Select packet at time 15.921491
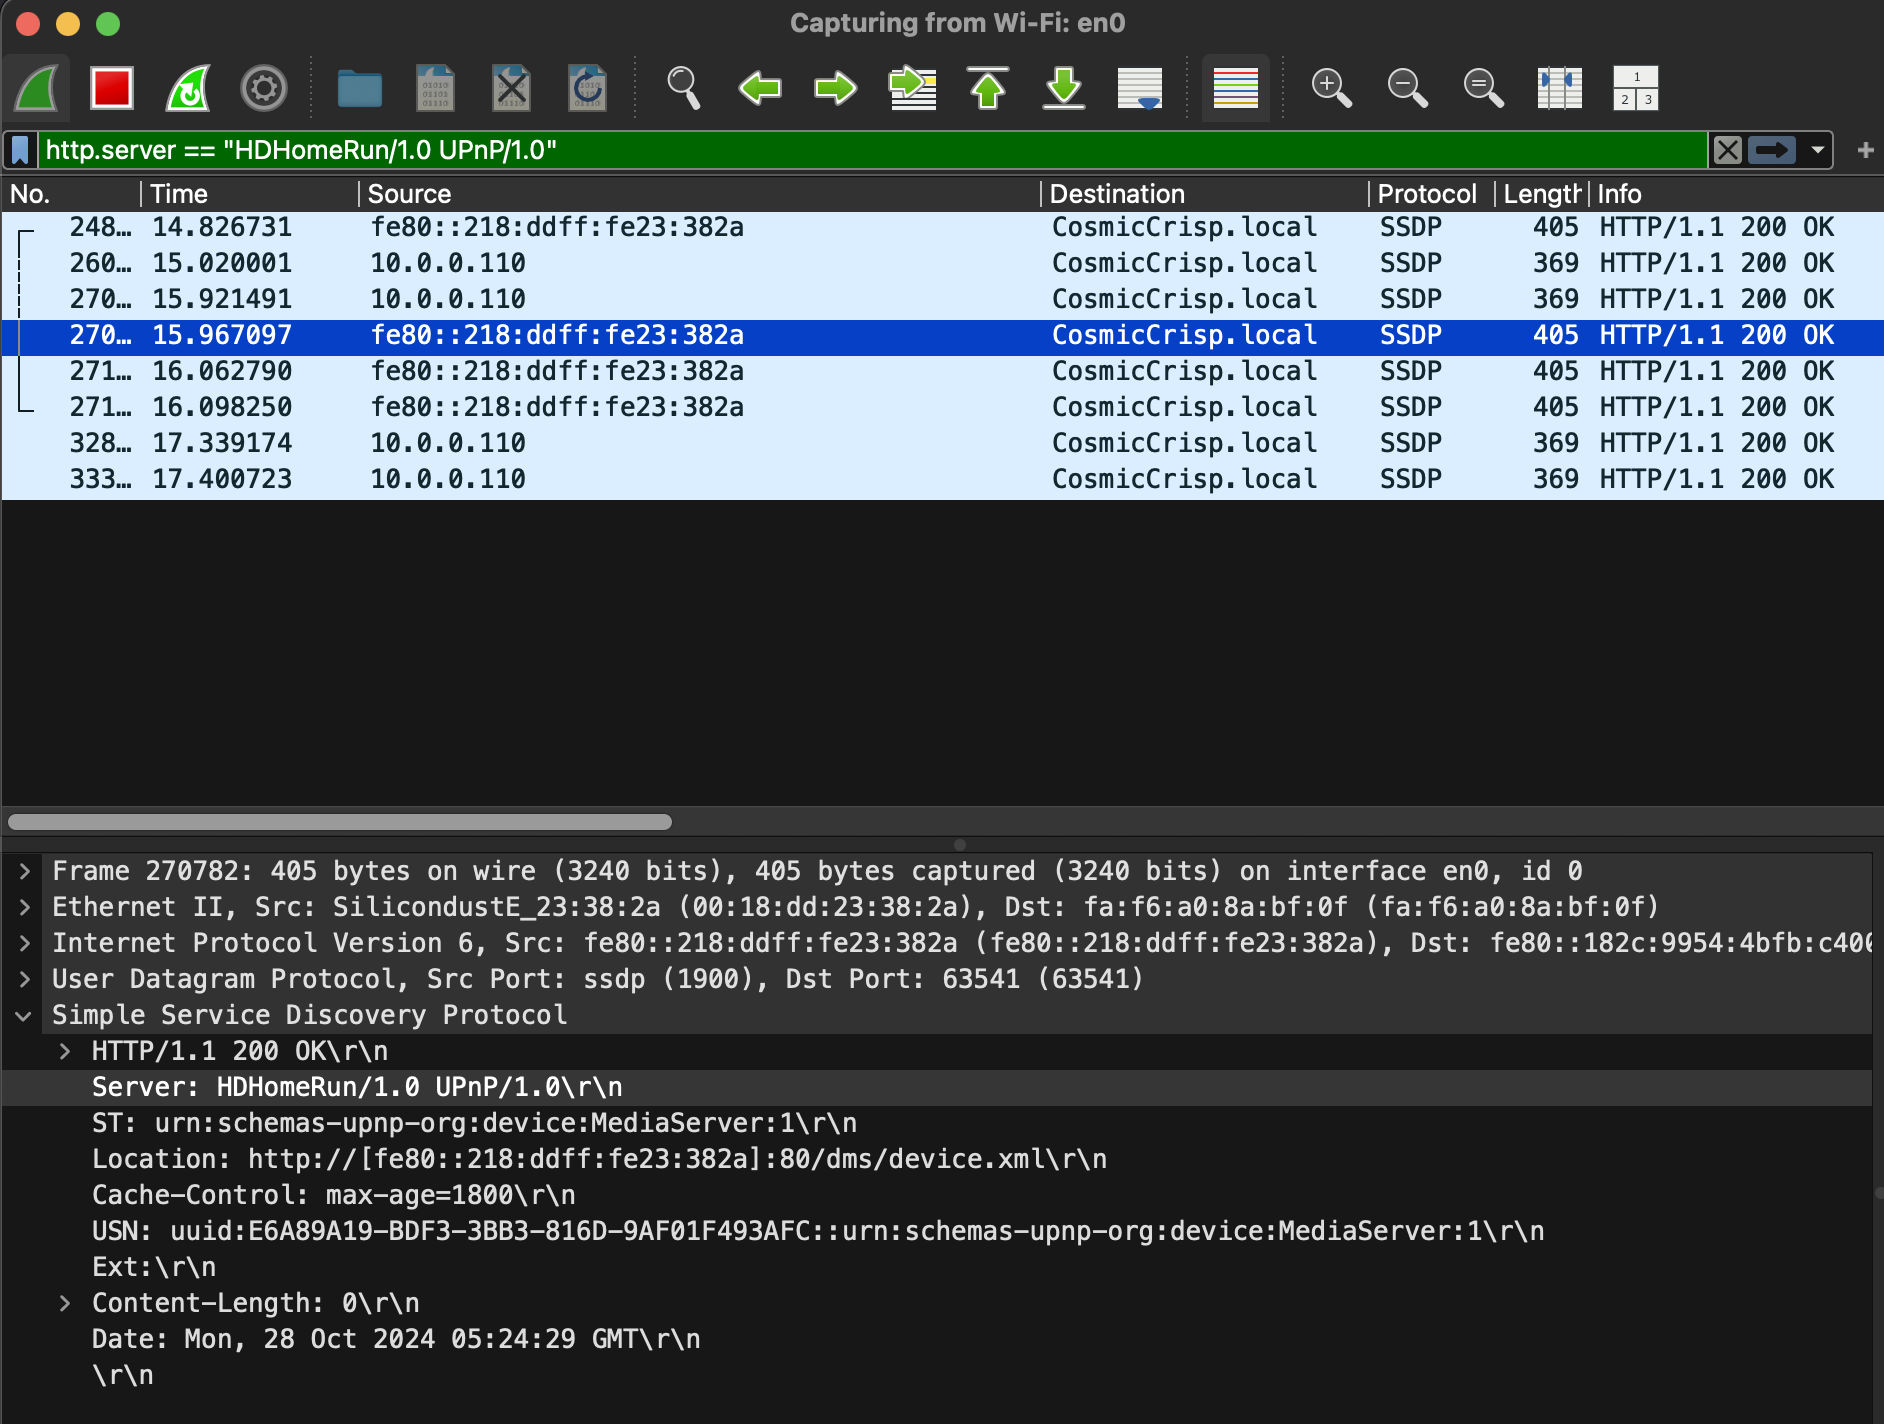 tap(942, 300)
